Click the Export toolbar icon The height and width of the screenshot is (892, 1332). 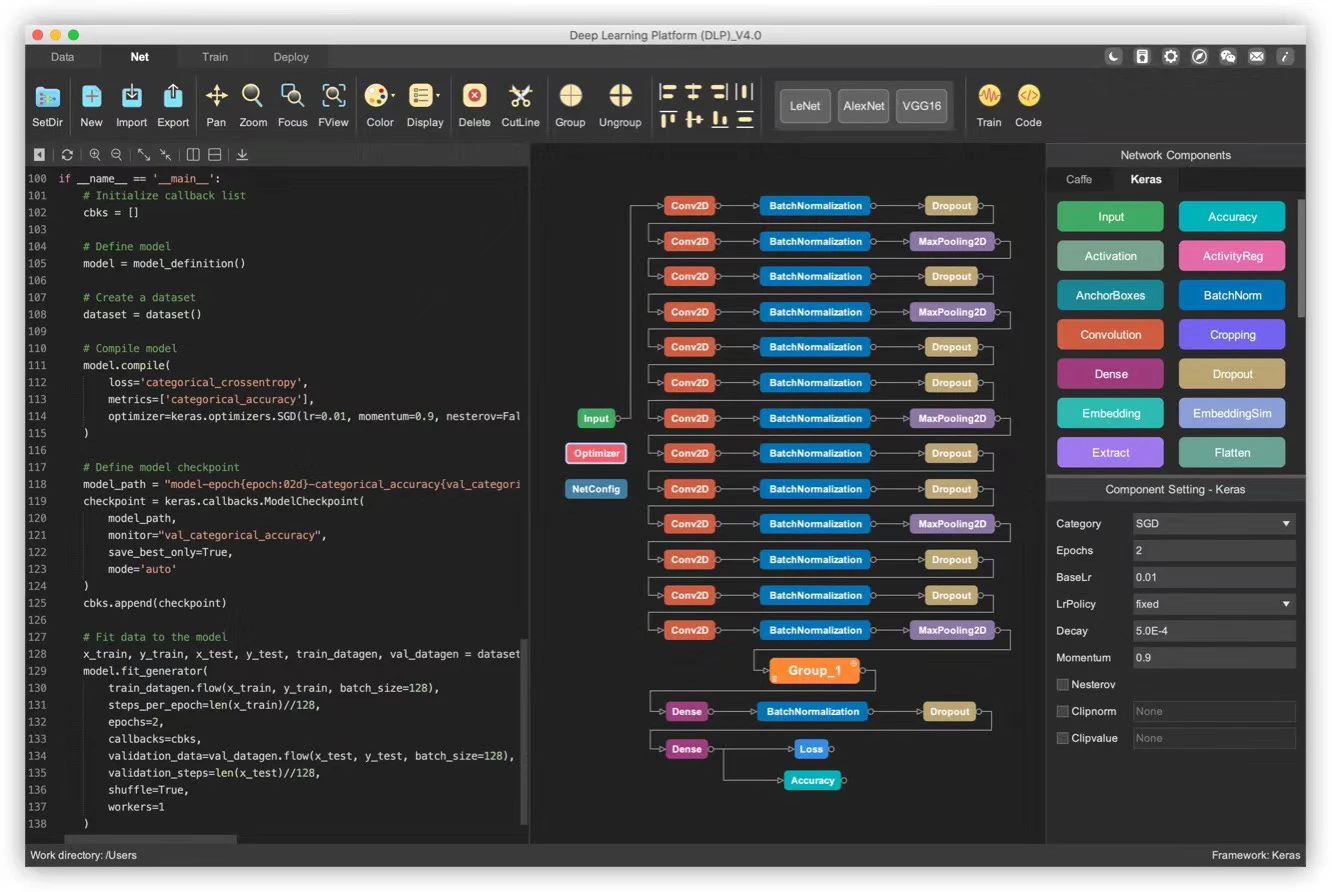tap(173, 96)
